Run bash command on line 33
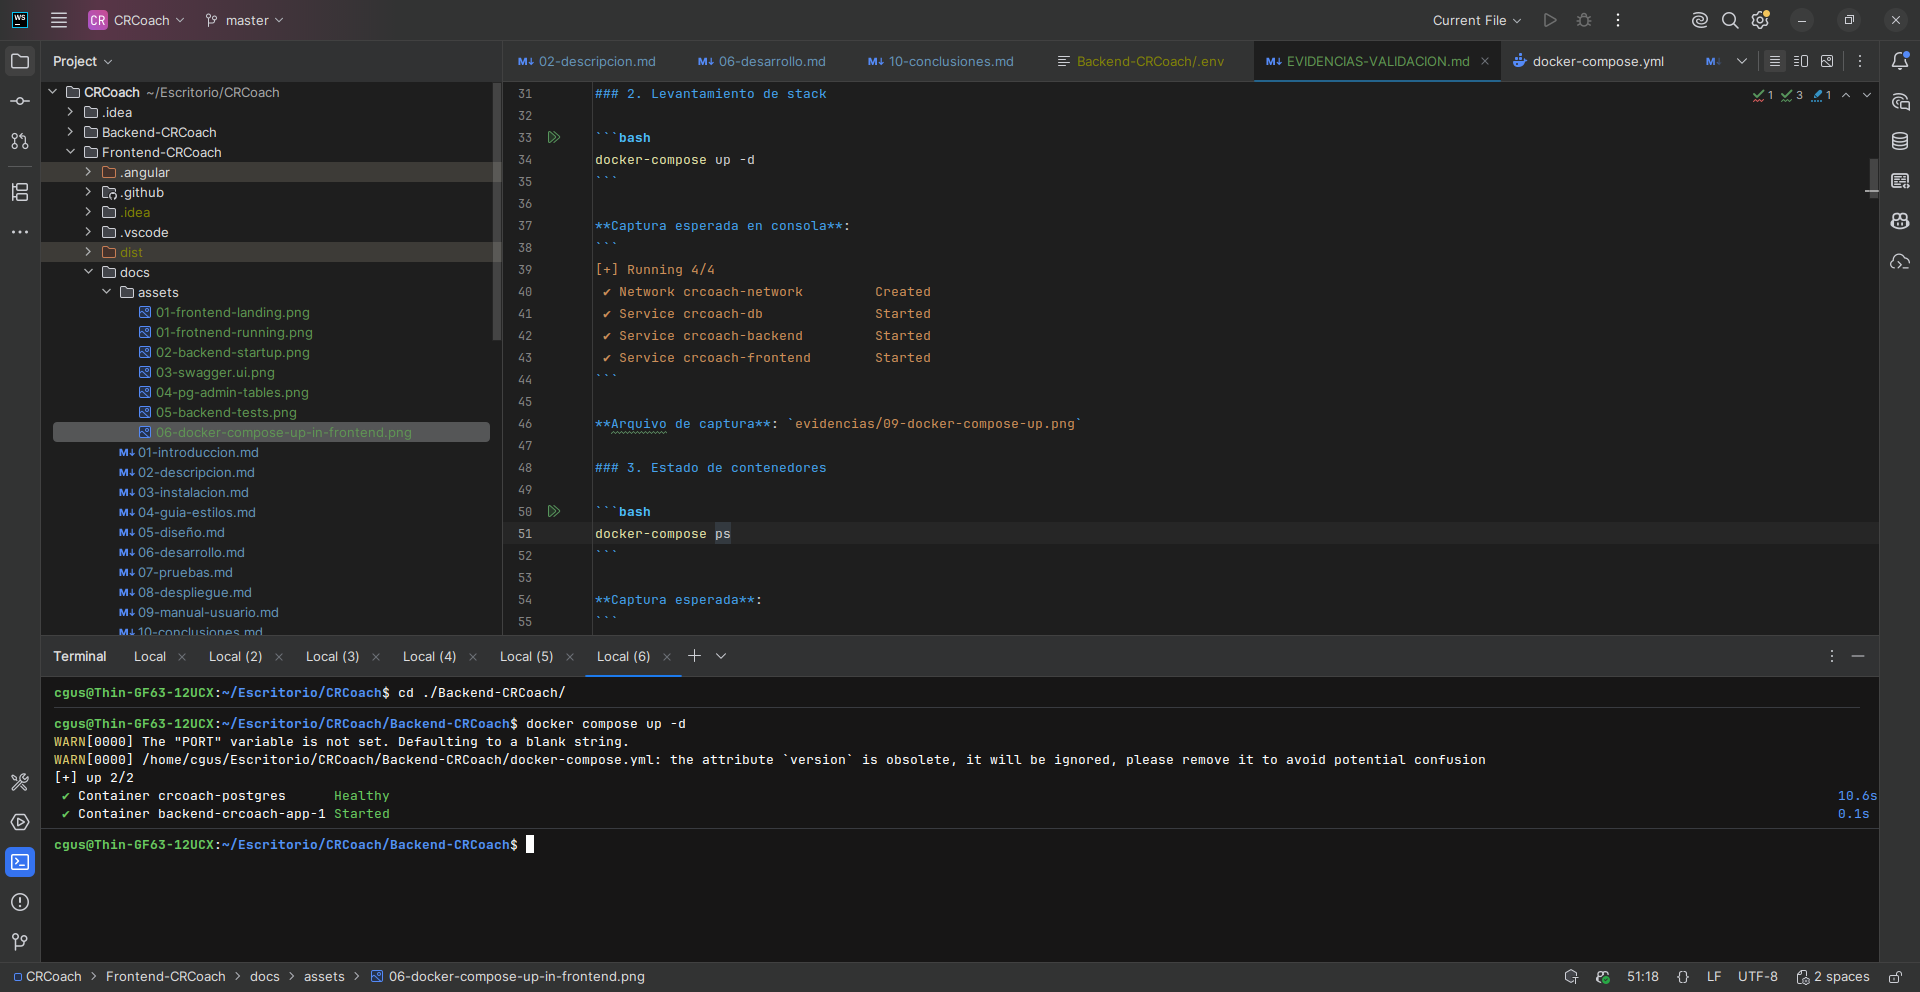The width and height of the screenshot is (1920, 992). (554, 137)
